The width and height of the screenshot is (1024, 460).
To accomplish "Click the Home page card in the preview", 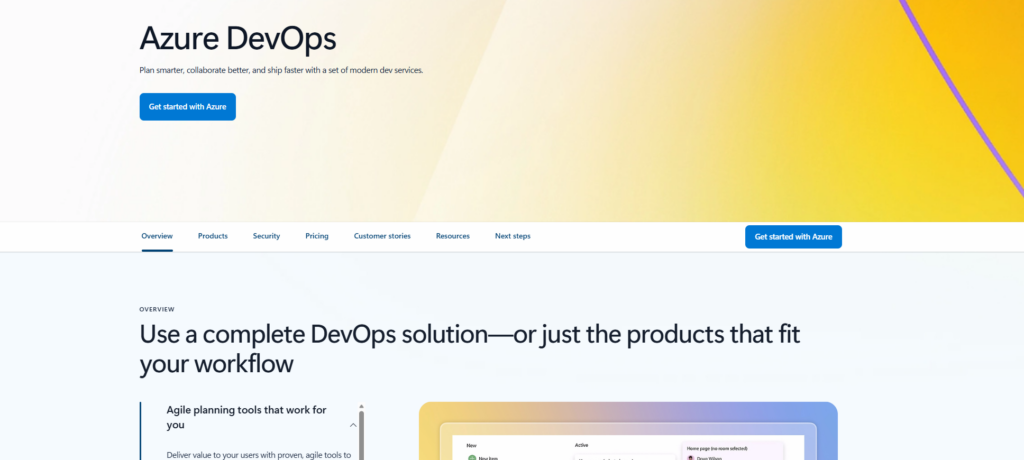I will click(732, 450).
